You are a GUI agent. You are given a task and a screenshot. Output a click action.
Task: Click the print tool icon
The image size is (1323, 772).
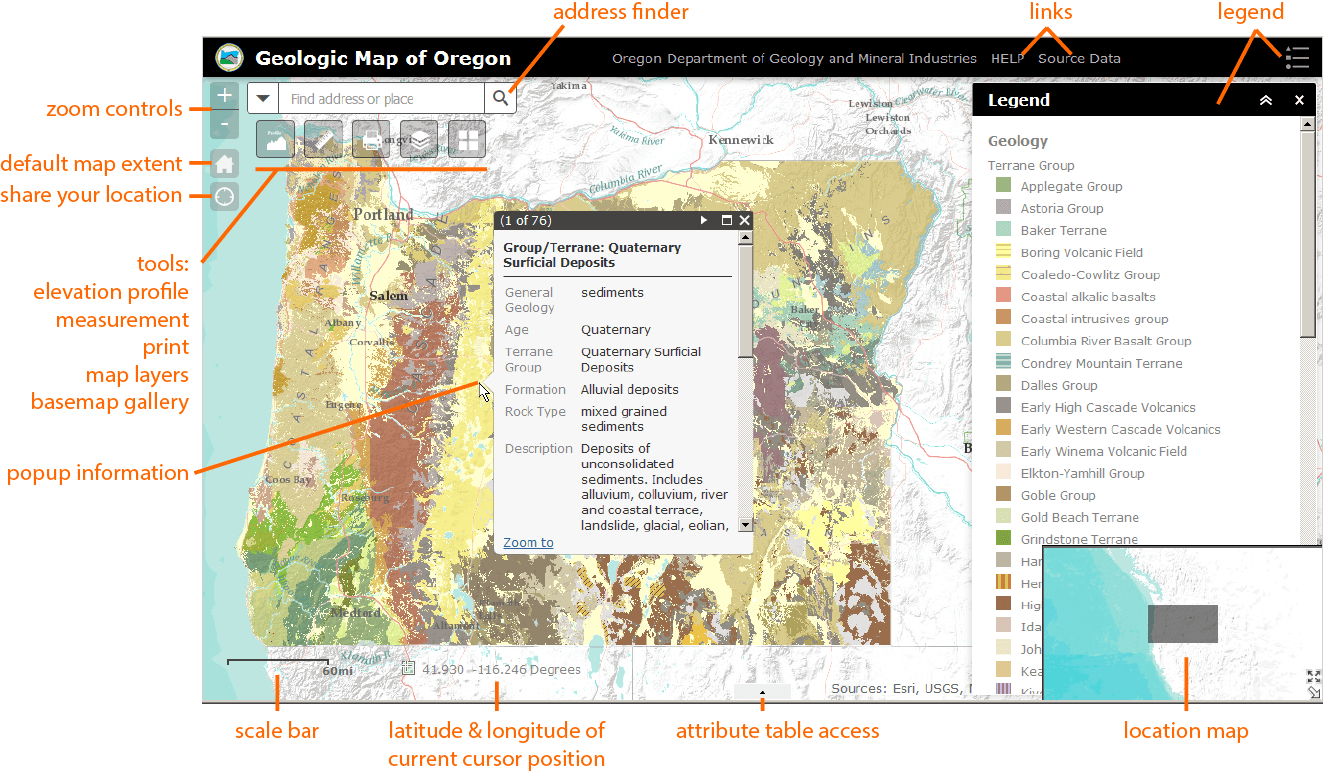click(371, 139)
